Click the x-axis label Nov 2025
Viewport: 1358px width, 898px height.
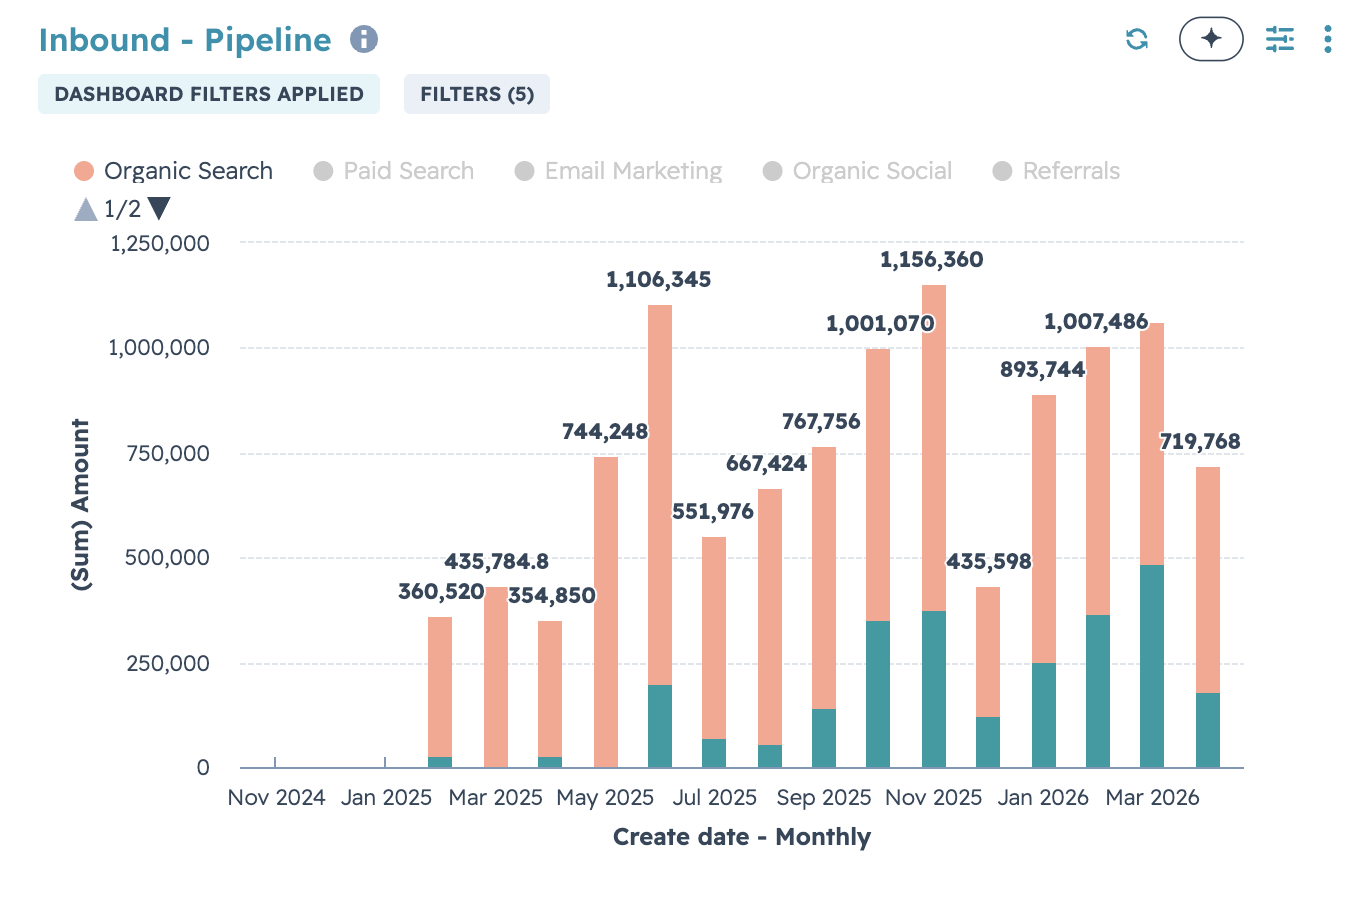934,798
